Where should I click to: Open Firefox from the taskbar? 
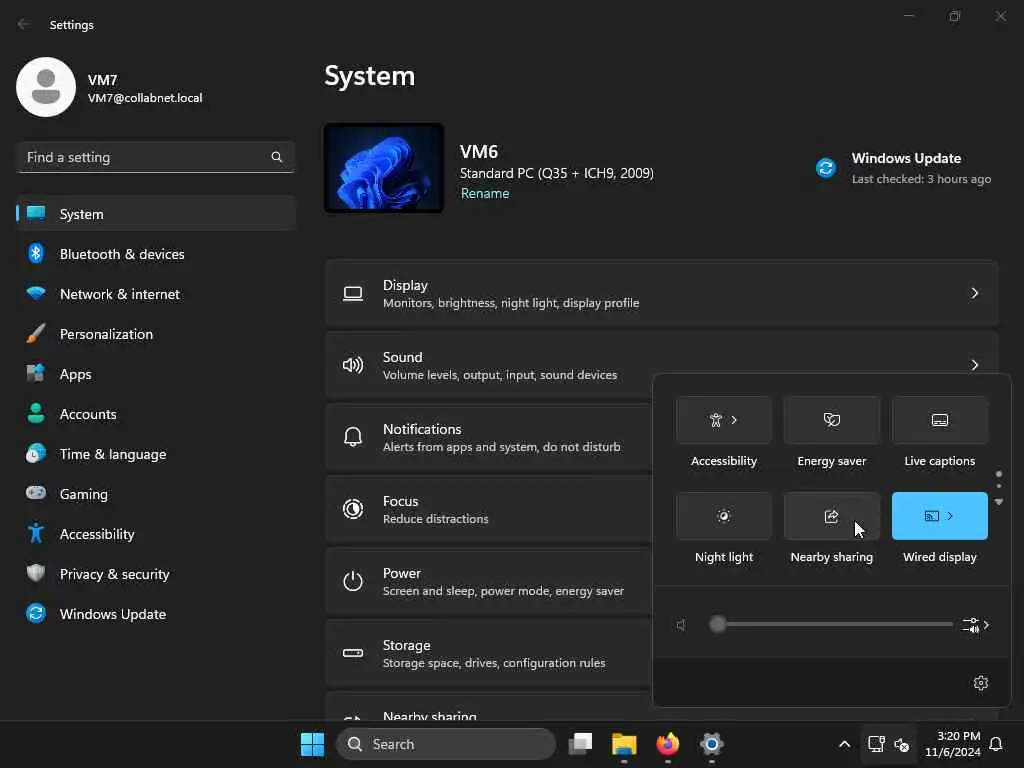tap(667, 744)
